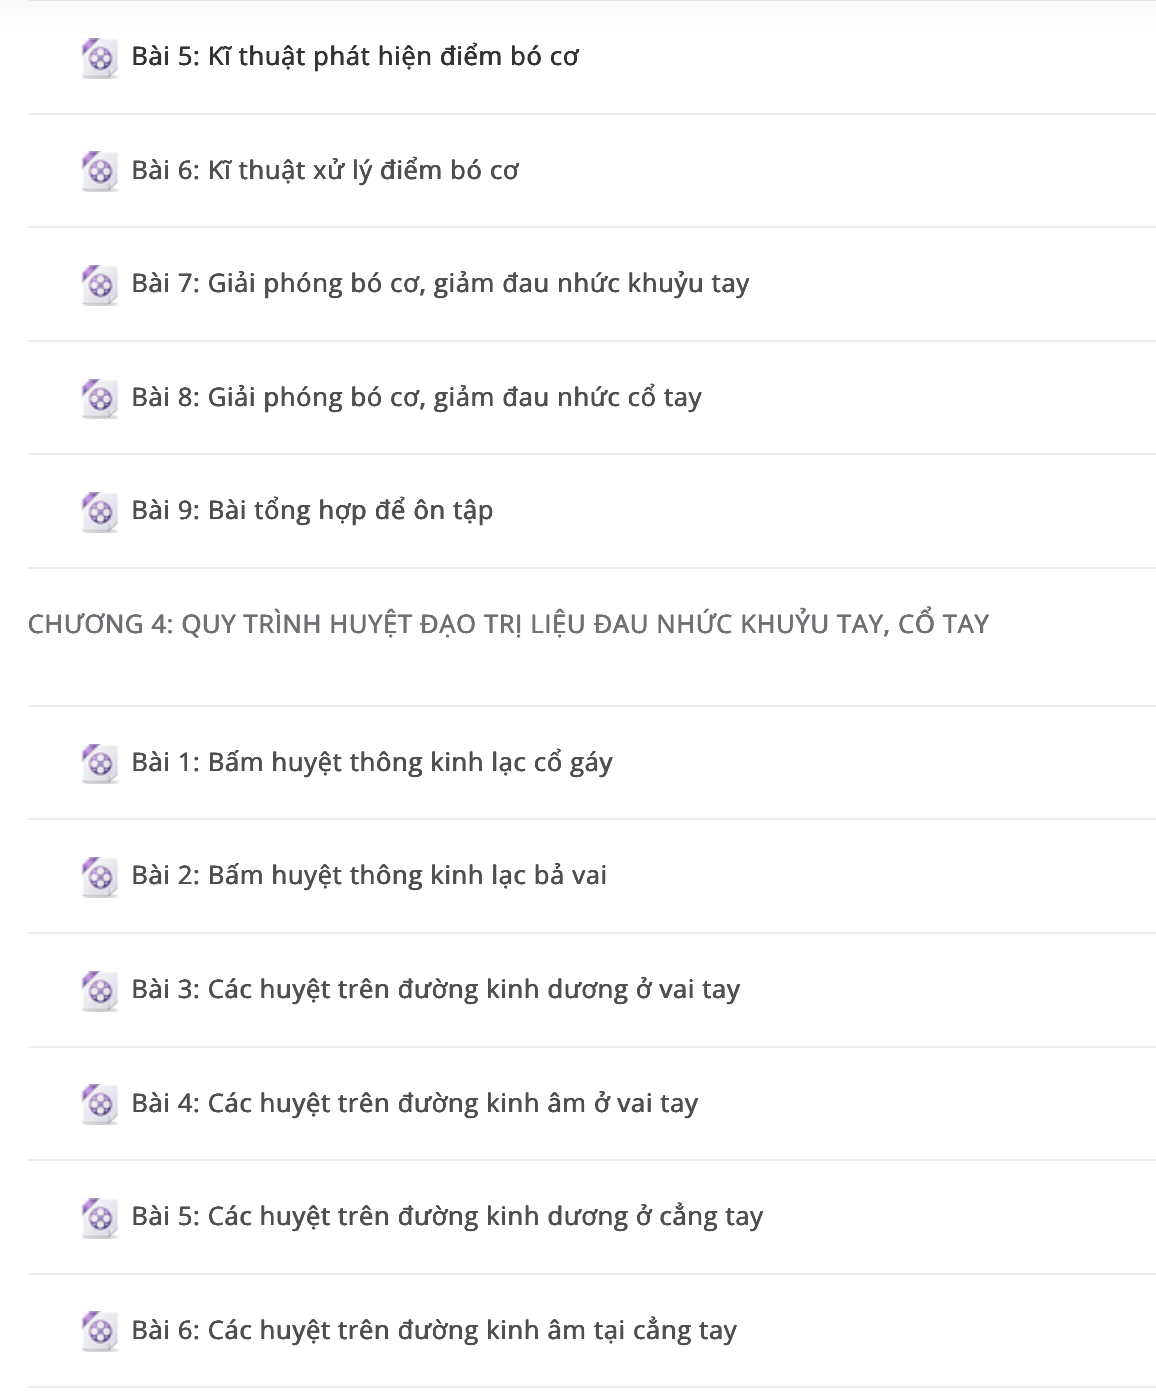Open Giải phóng bó cơ khuỷu tay lesson
The width and height of the screenshot is (1156, 1394).
click(x=440, y=284)
